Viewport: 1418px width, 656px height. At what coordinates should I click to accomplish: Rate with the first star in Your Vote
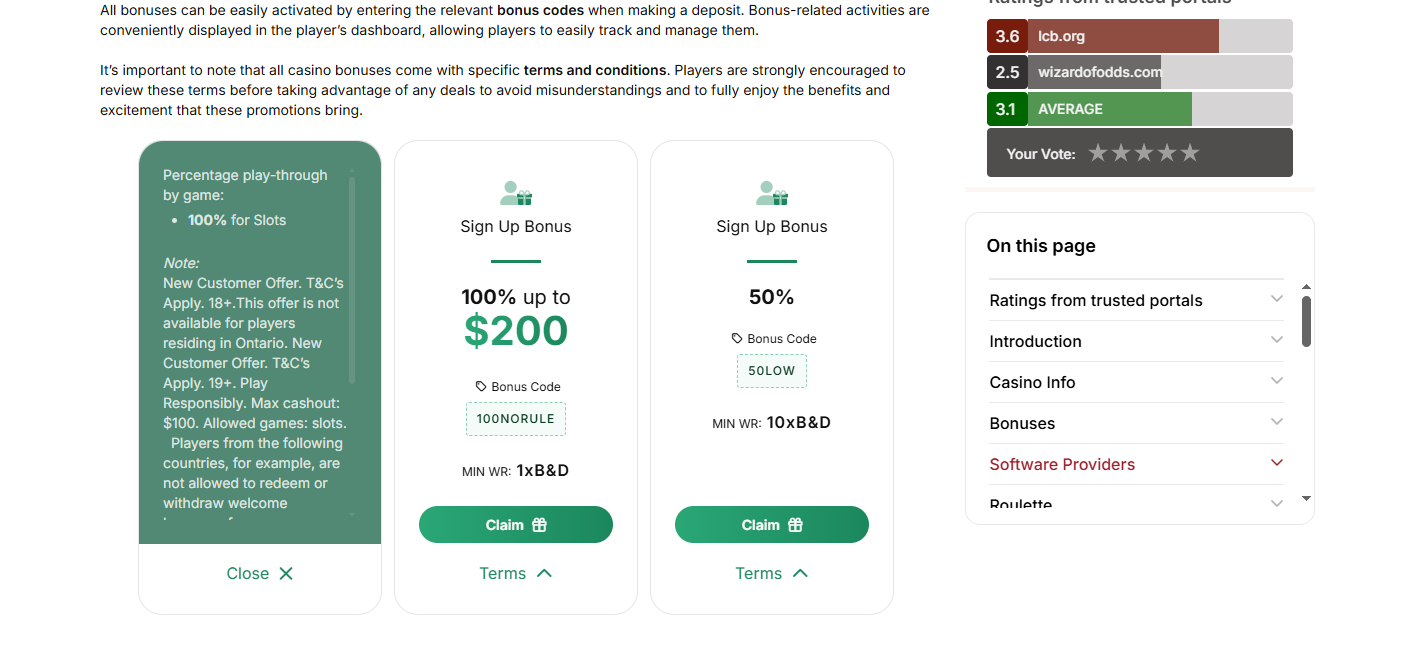(1098, 153)
